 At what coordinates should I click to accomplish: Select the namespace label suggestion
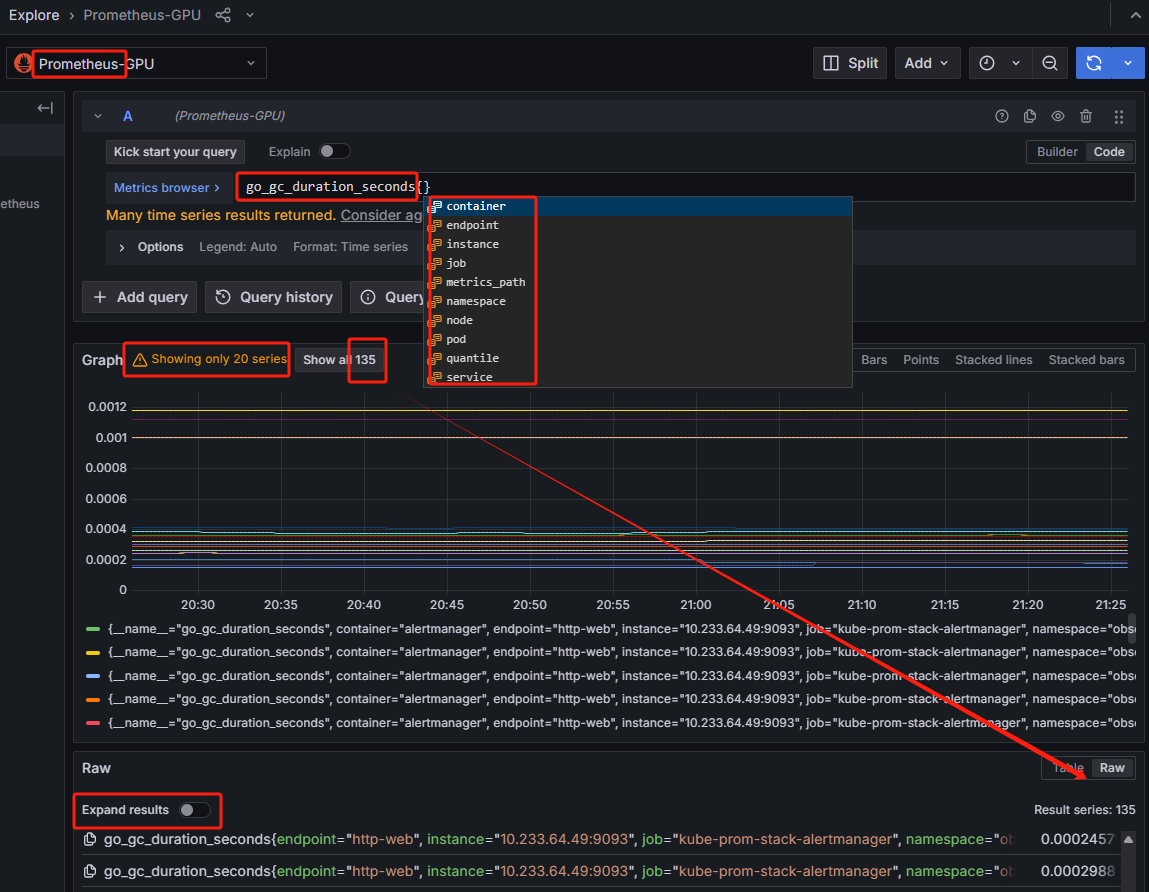[638, 301]
